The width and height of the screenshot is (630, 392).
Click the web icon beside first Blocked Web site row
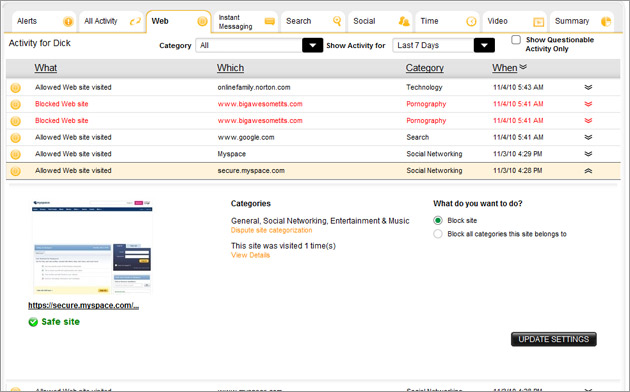point(15,104)
